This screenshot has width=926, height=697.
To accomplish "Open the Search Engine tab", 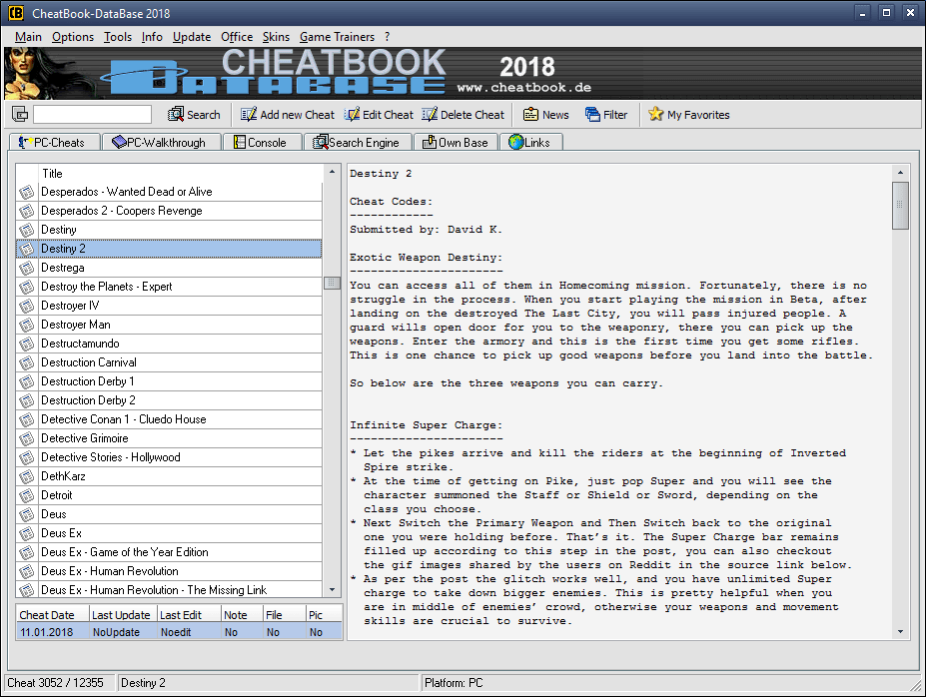I will tap(357, 142).
